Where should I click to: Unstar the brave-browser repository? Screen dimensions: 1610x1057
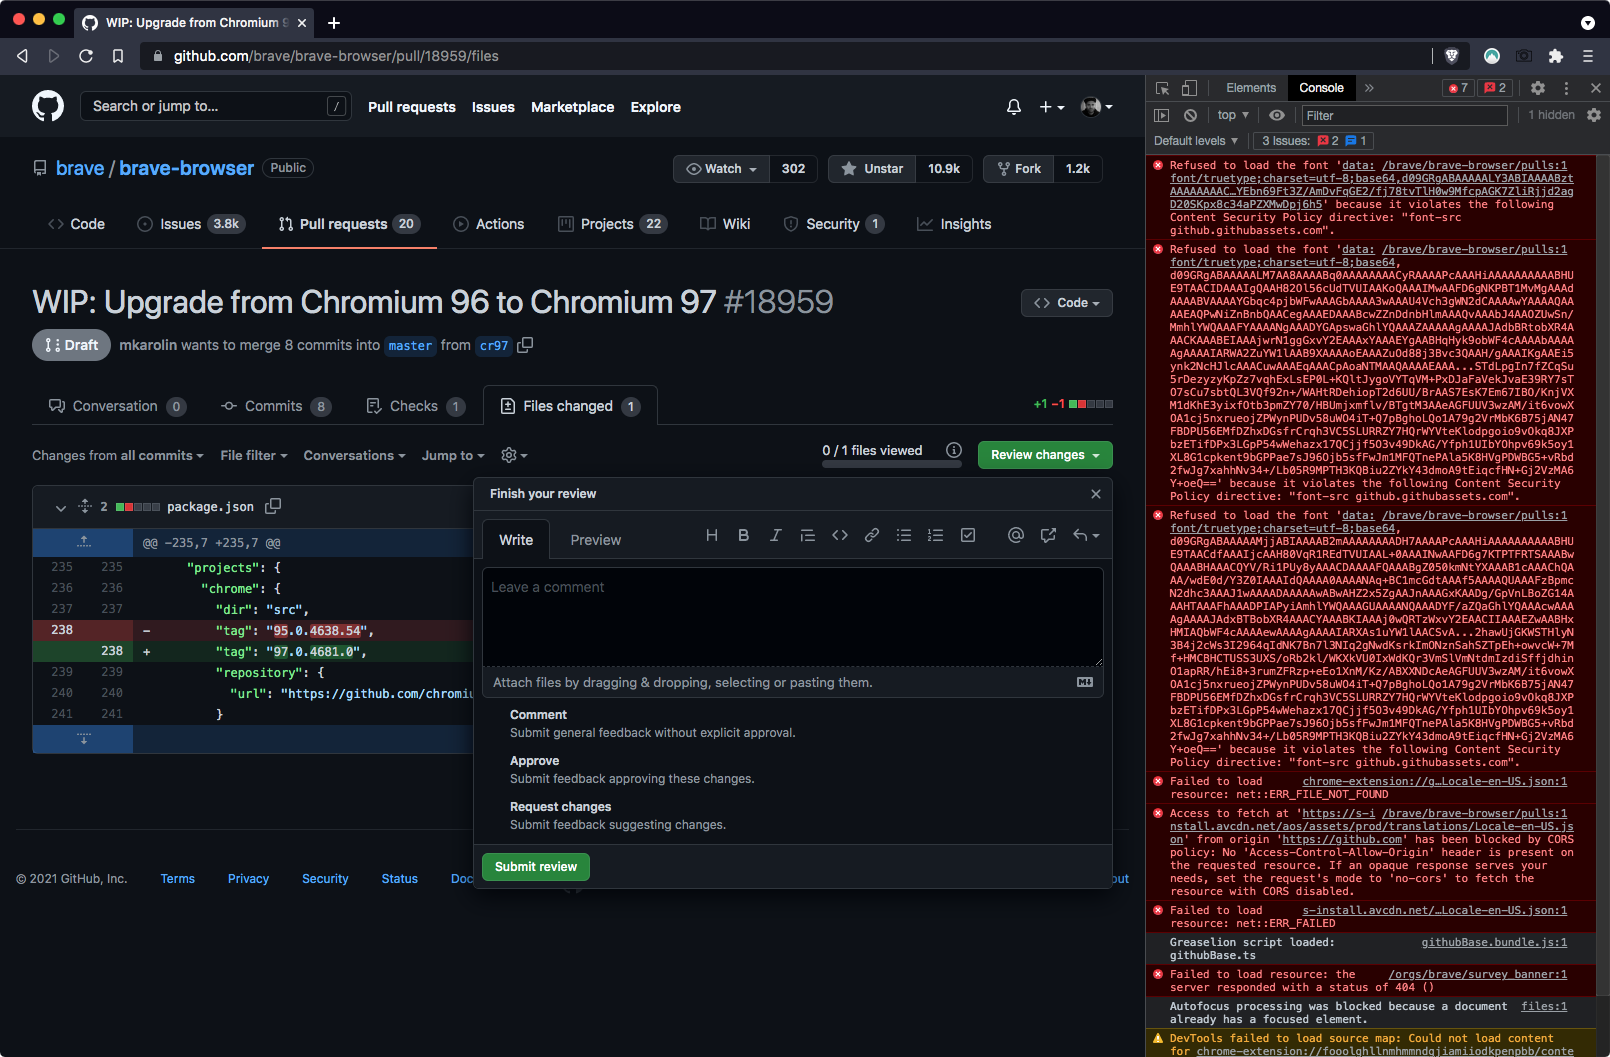872,169
